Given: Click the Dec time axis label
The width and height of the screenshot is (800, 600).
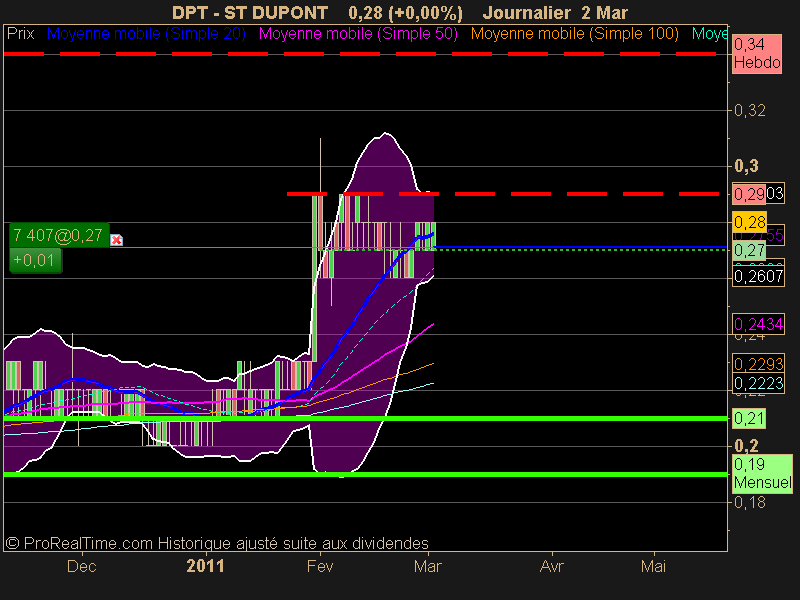Looking at the screenshot, I should point(82,566).
